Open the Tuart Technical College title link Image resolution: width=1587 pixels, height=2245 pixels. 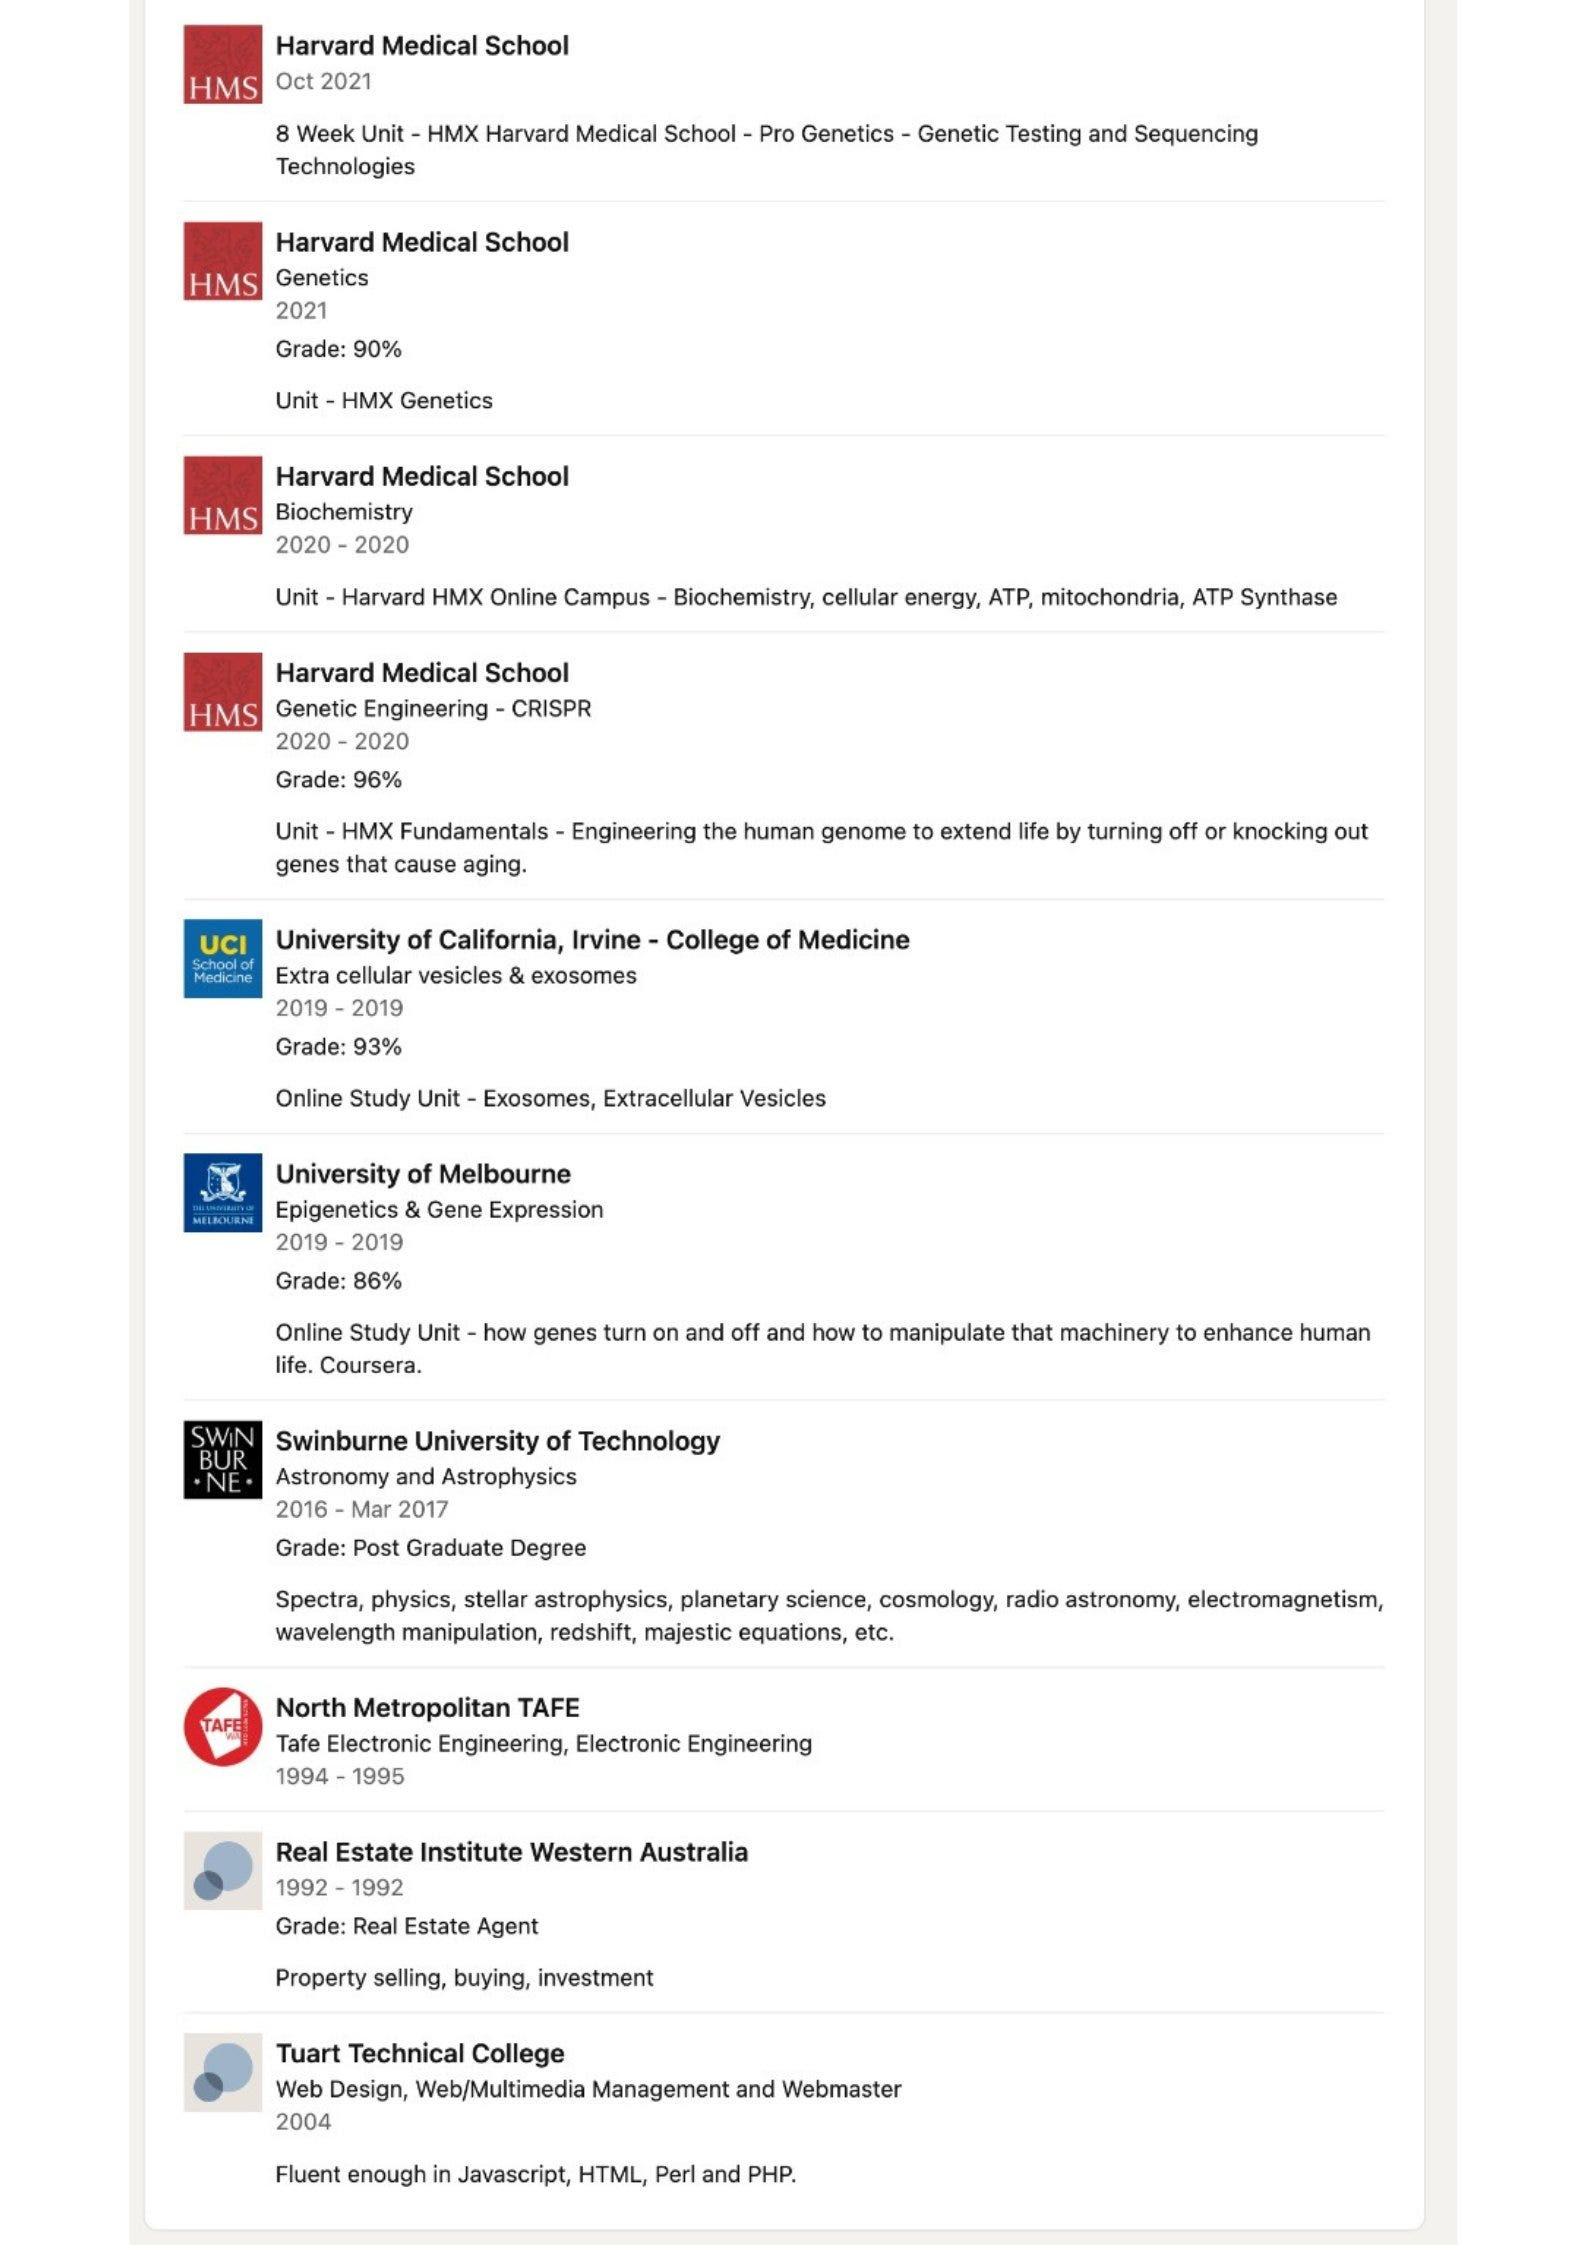point(420,2053)
